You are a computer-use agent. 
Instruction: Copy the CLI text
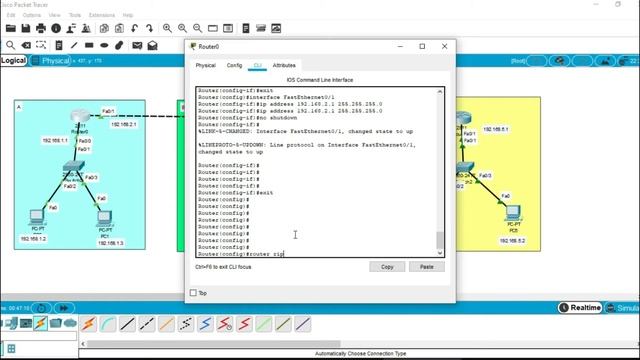(387, 267)
